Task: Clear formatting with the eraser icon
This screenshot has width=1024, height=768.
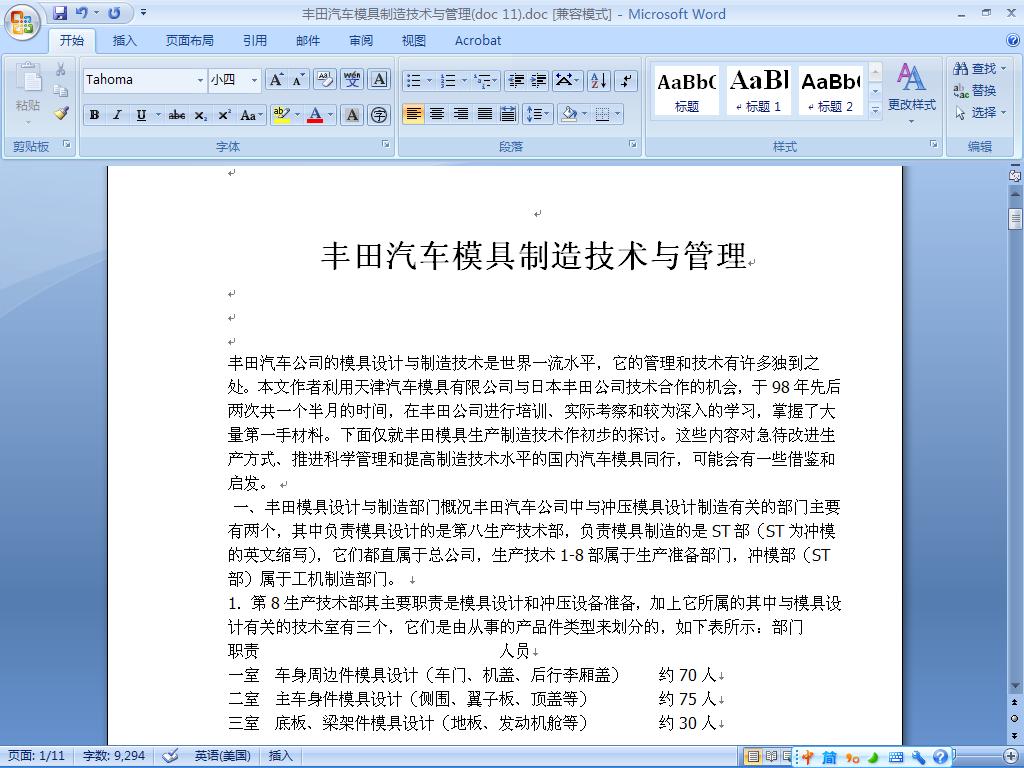Action: point(325,80)
